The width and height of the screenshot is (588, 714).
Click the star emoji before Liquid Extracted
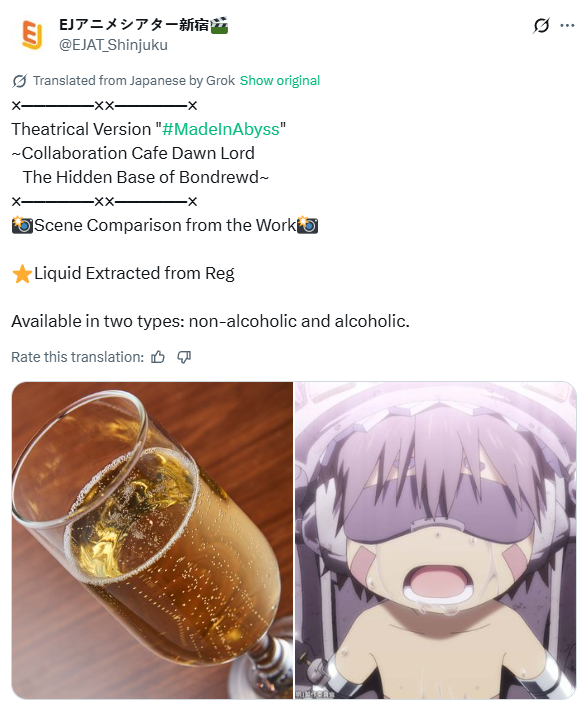(x=22, y=274)
